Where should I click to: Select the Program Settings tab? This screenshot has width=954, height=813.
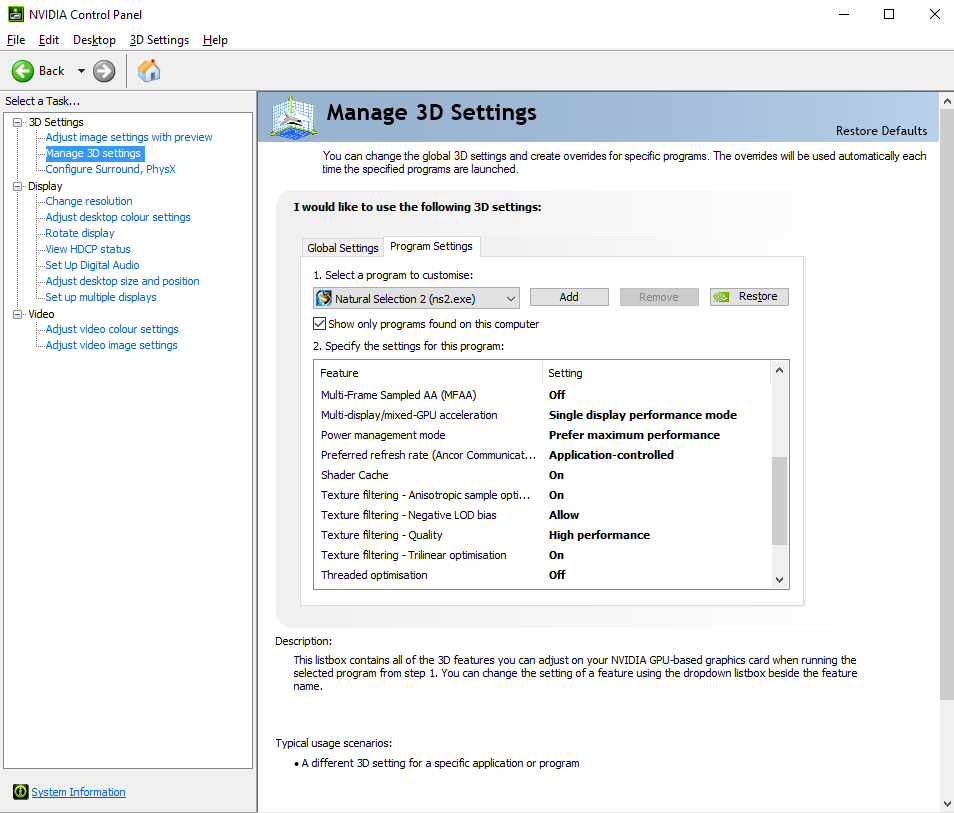coord(431,246)
